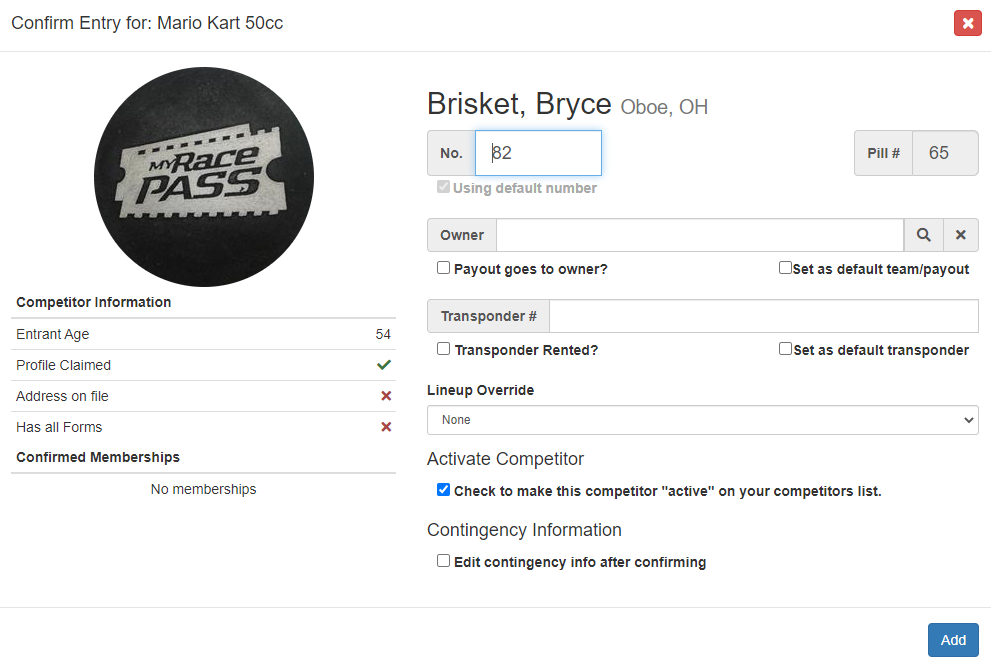
Task: Click the Pill # value box
Action: point(944,153)
